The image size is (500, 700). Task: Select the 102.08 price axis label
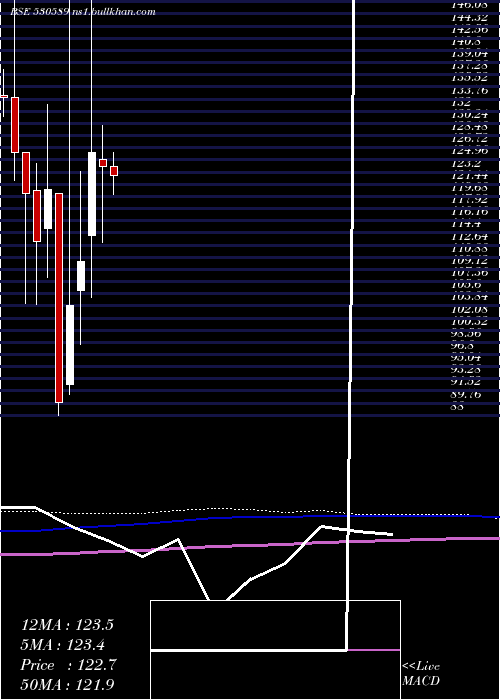[x=469, y=309]
